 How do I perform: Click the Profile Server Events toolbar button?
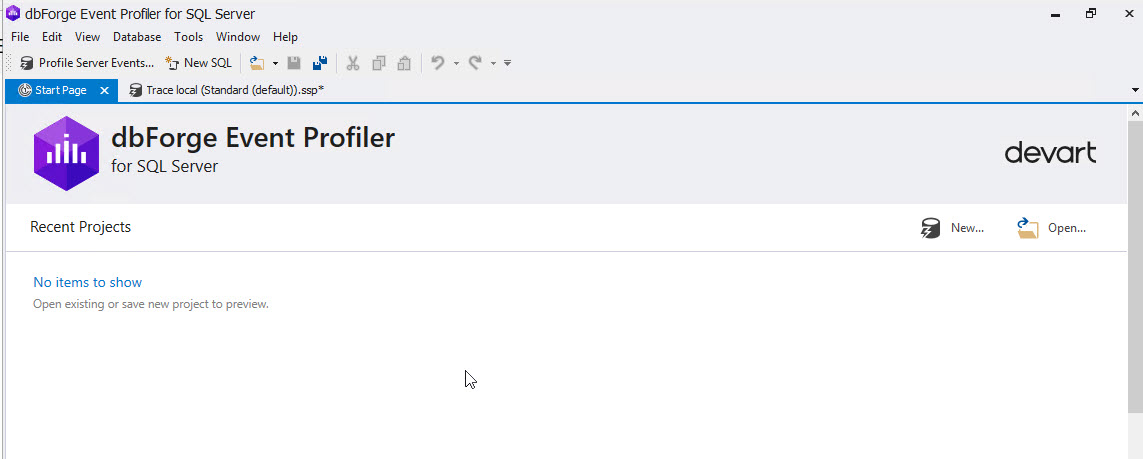87,63
